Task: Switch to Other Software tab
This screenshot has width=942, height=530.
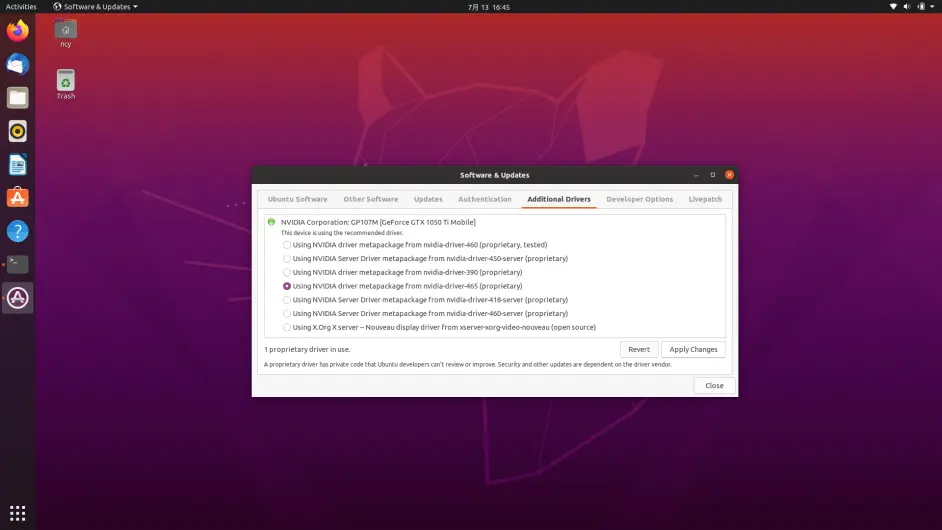Action: (371, 200)
